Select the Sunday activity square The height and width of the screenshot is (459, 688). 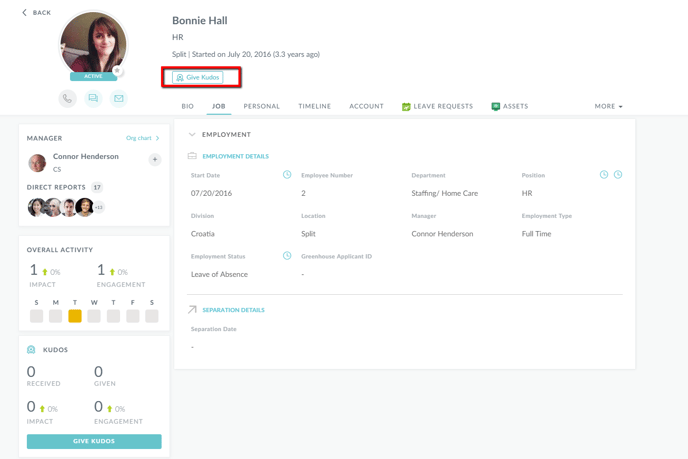click(36, 316)
